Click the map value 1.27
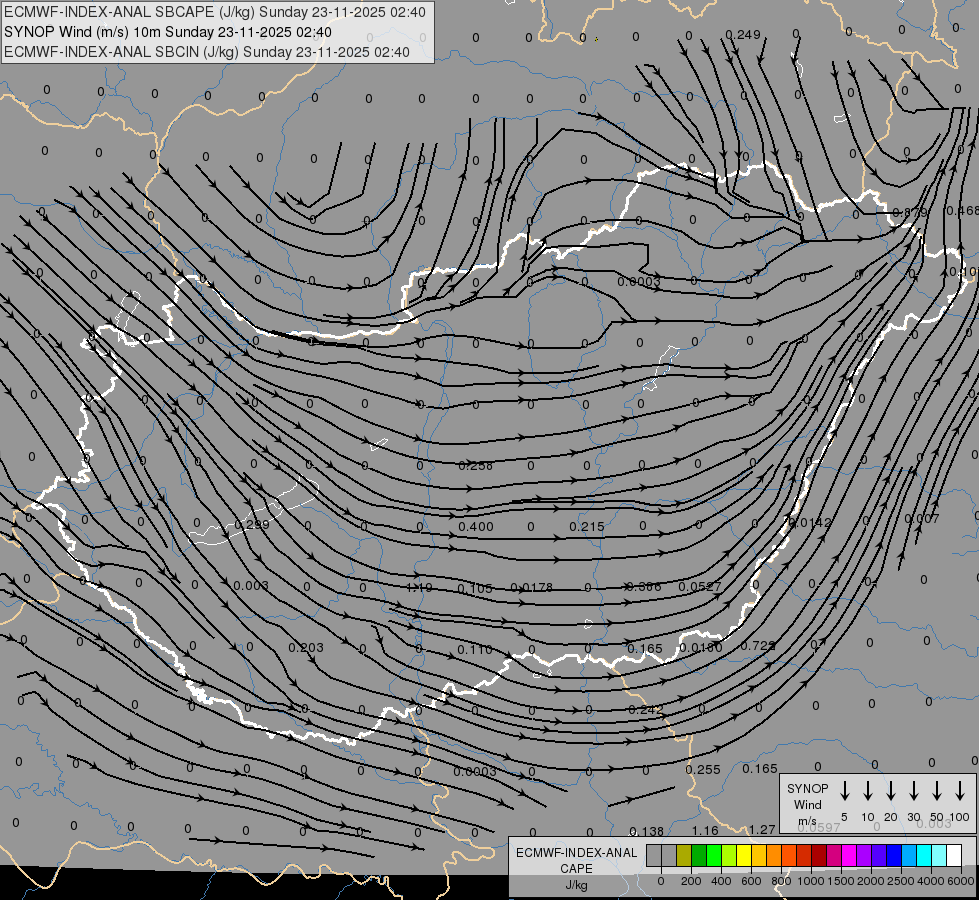979x900 pixels. pyautogui.click(x=762, y=829)
